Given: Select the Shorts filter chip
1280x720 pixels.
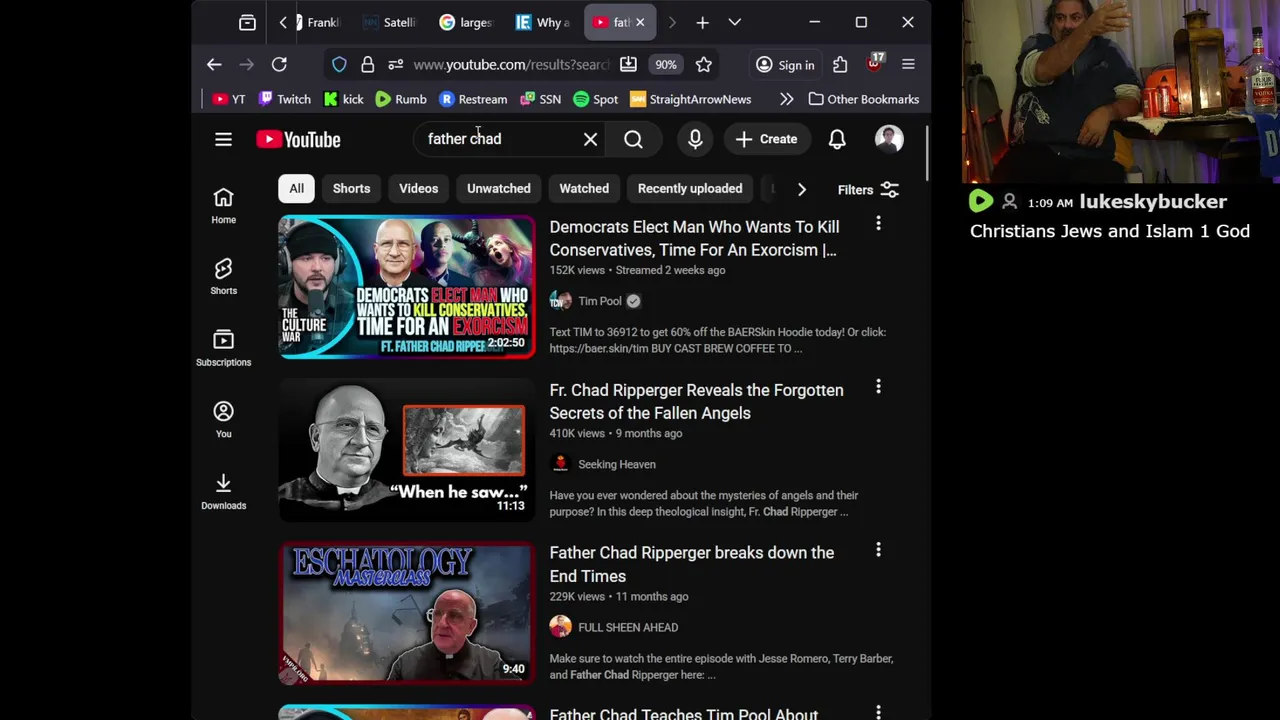Looking at the screenshot, I should point(351,188).
